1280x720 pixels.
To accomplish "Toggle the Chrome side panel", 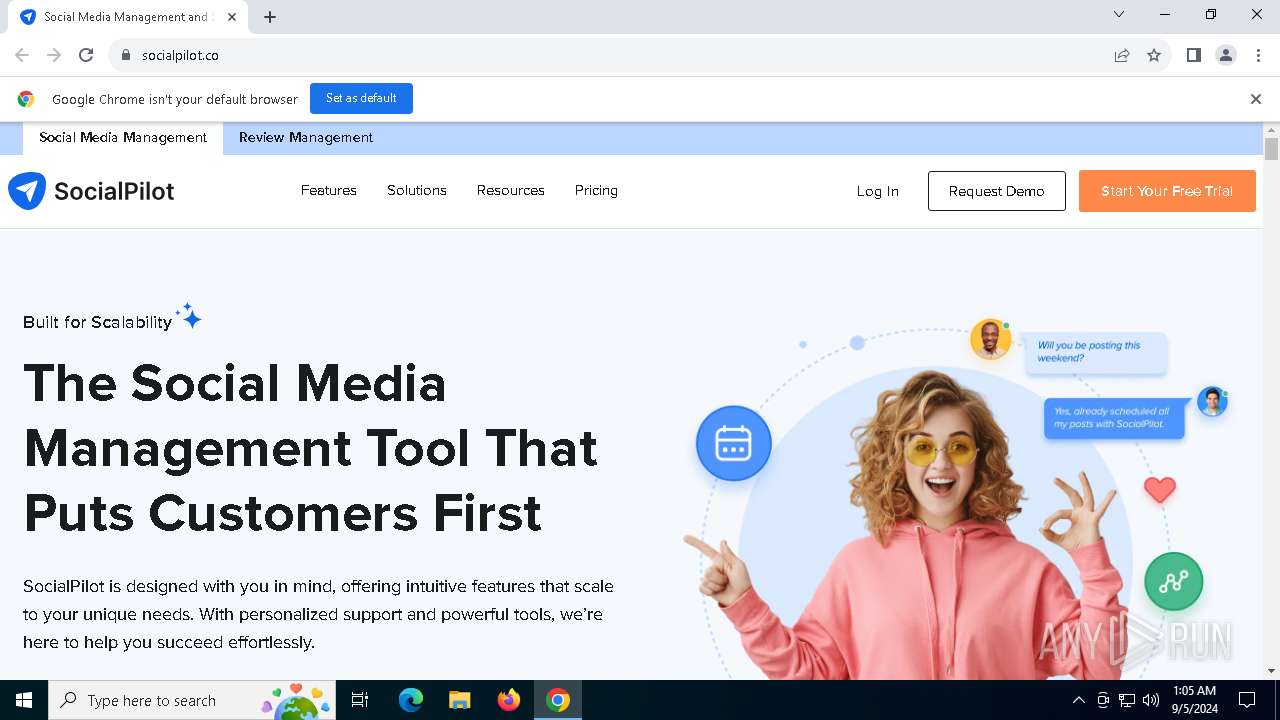I will pyautogui.click(x=1194, y=55).
